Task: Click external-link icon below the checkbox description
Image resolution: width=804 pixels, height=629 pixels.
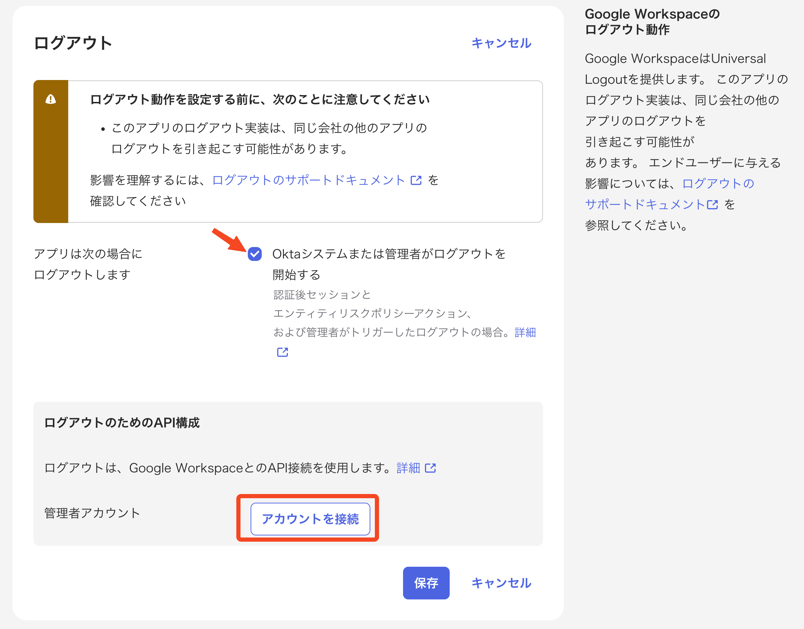Action: [x=282, y=352]
